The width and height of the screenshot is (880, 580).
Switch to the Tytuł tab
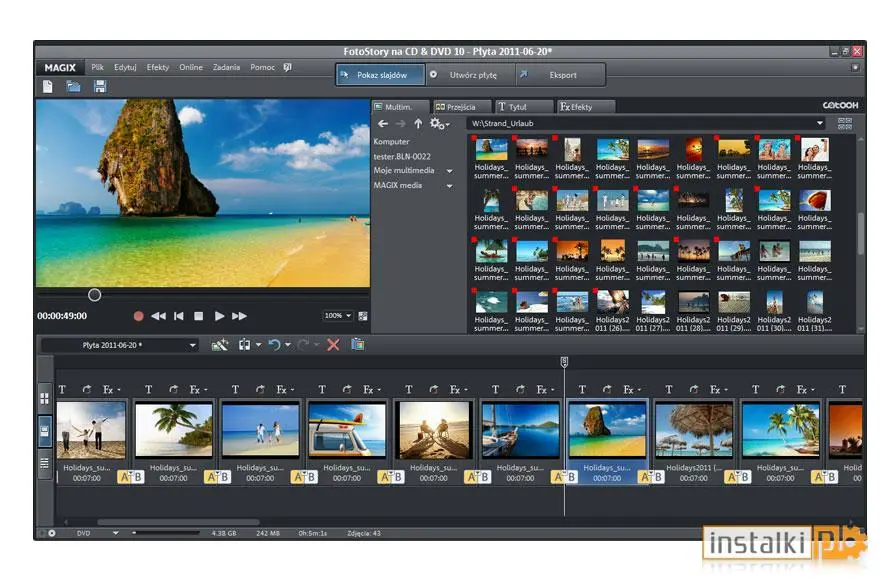pos(522,107)
